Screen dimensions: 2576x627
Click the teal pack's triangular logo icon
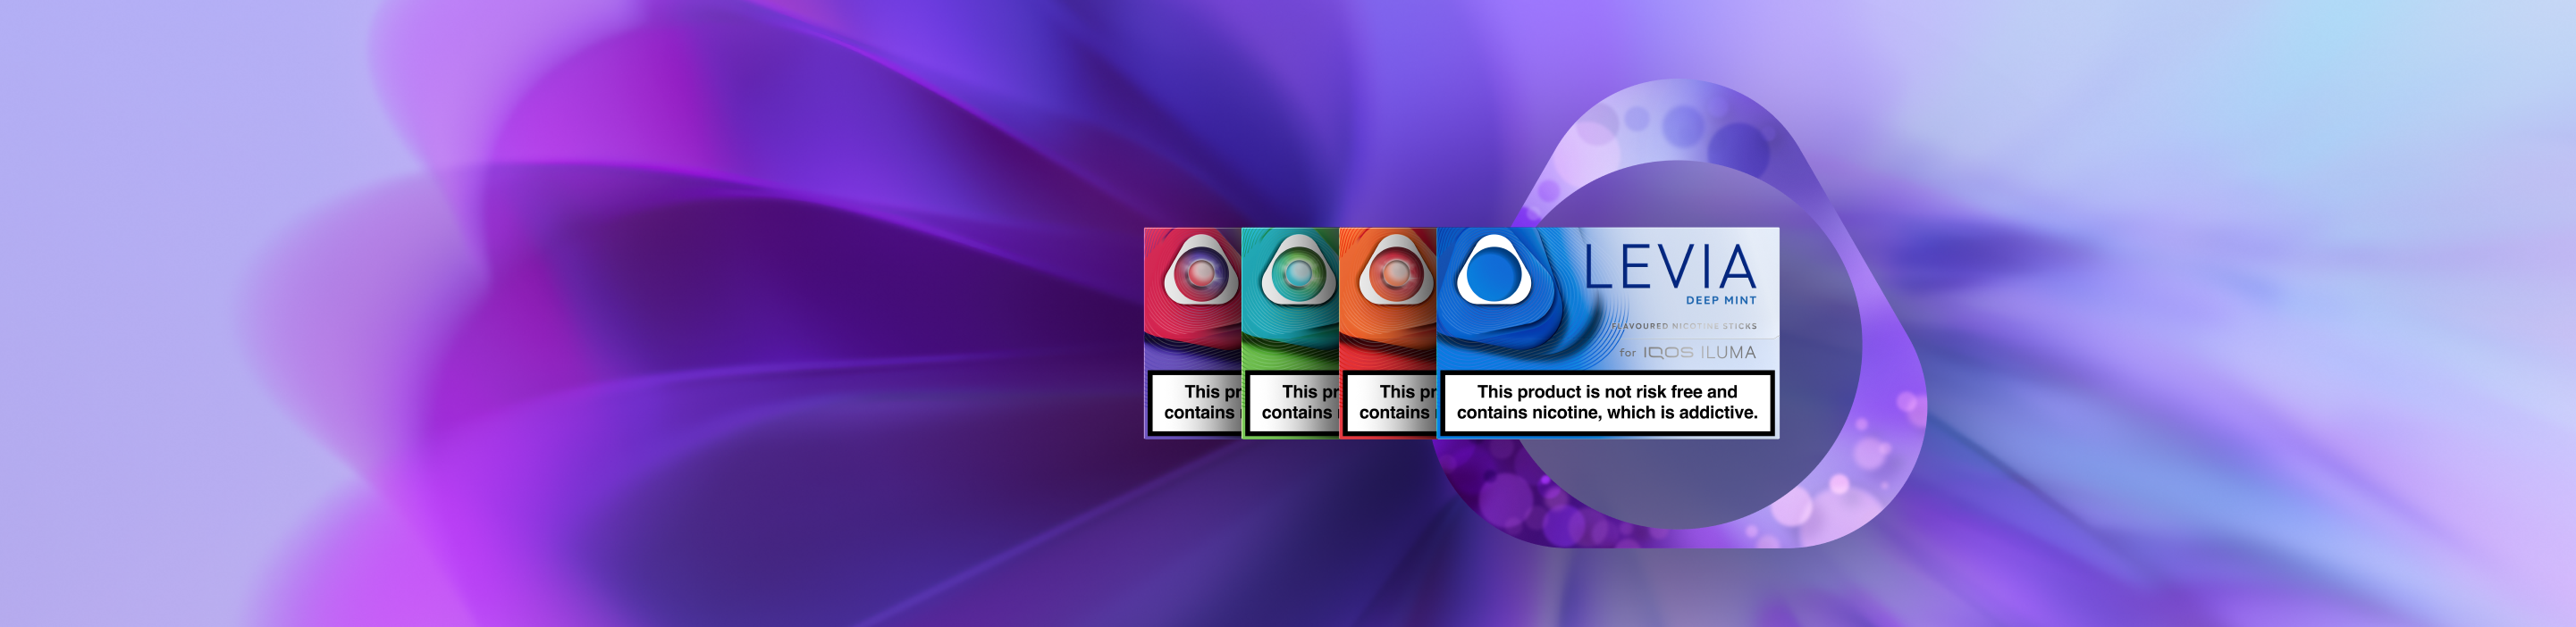coord(1297,271)
